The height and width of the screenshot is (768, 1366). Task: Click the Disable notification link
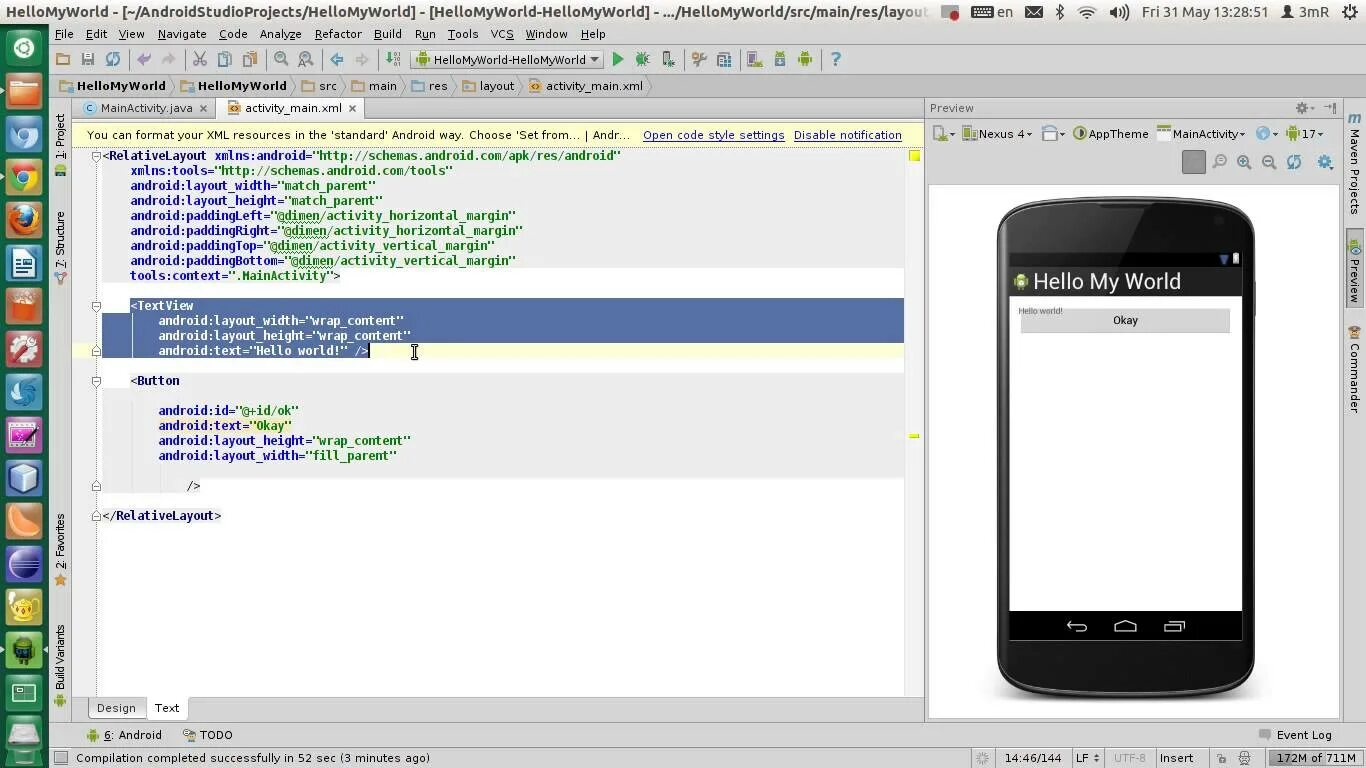point(848,135)
